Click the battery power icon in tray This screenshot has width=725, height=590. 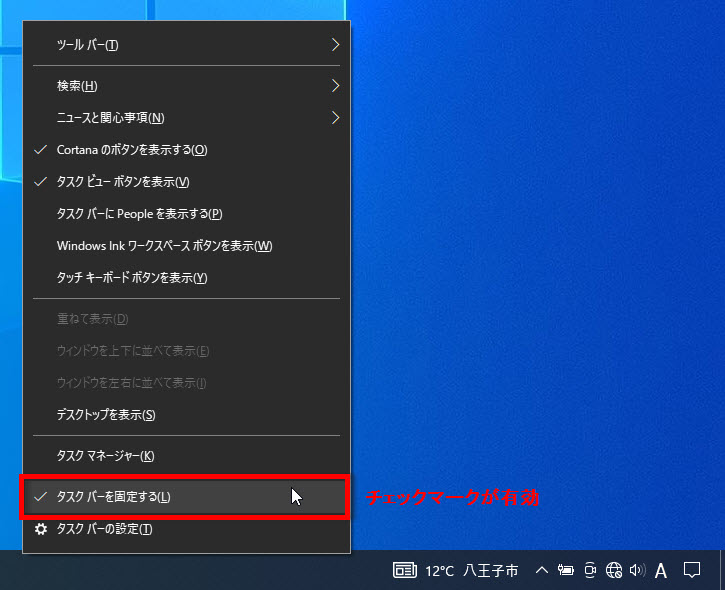[565, 571]
